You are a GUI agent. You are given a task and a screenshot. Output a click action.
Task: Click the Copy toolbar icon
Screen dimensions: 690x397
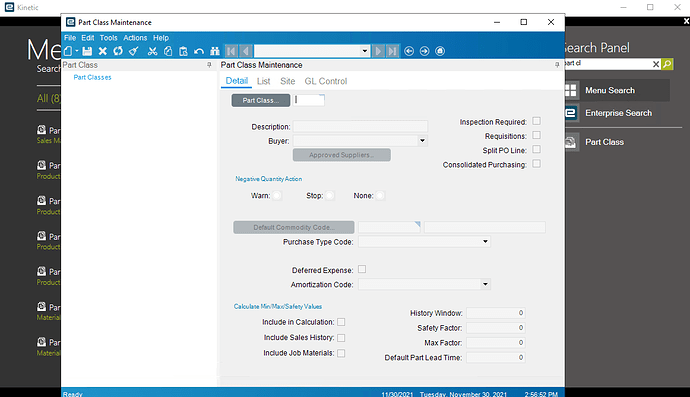point(168,51)
